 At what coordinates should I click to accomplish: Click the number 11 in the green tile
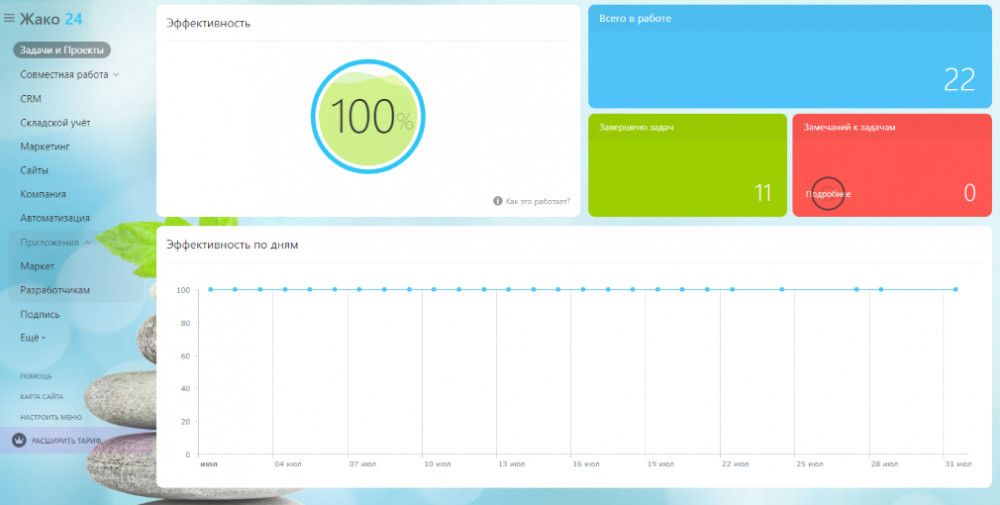pyautogui.click(x=763, y=193)
